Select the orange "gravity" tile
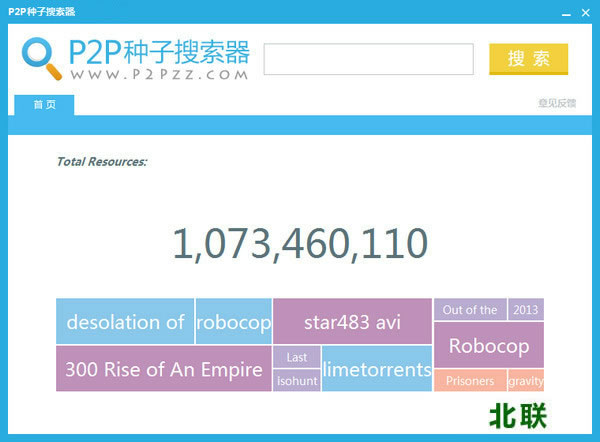Screen dimensions: 600x442 coord(525,381)
